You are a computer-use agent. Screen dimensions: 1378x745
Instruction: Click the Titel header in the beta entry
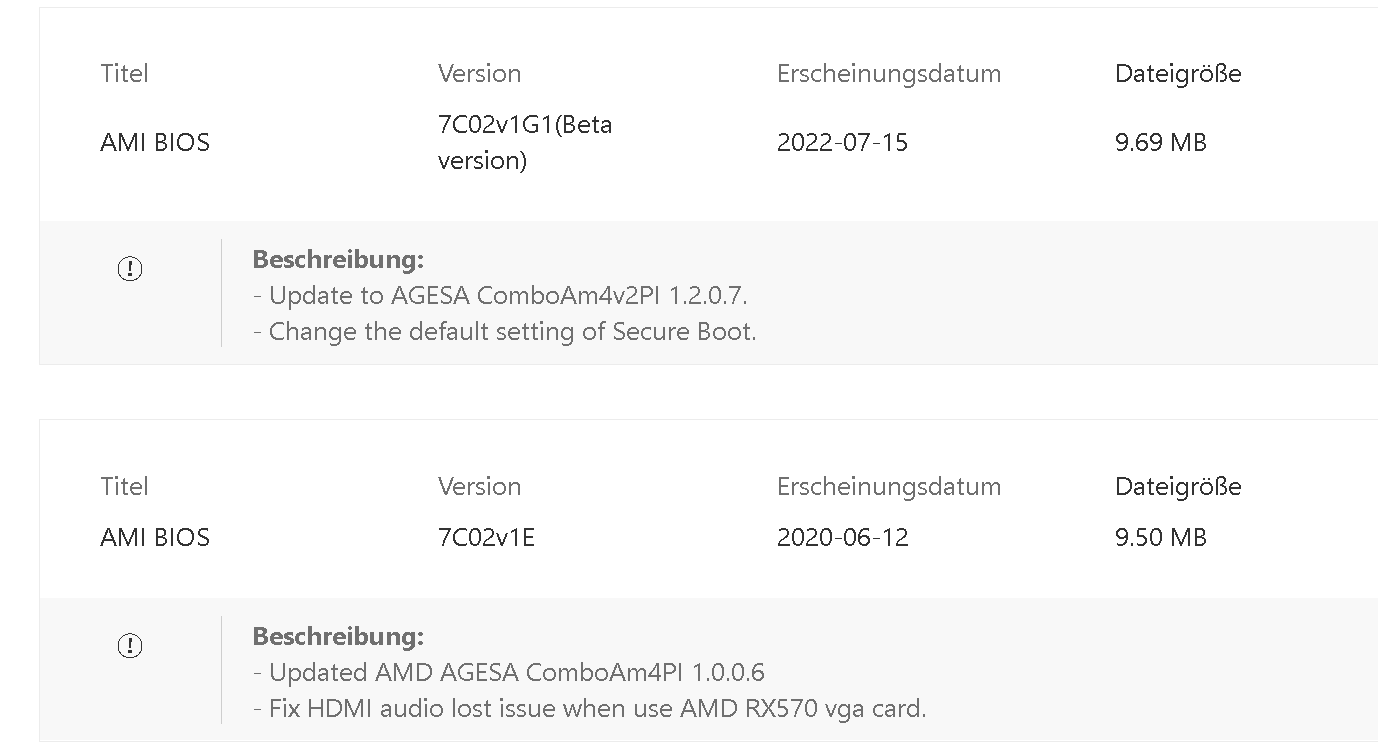(124, 73)
